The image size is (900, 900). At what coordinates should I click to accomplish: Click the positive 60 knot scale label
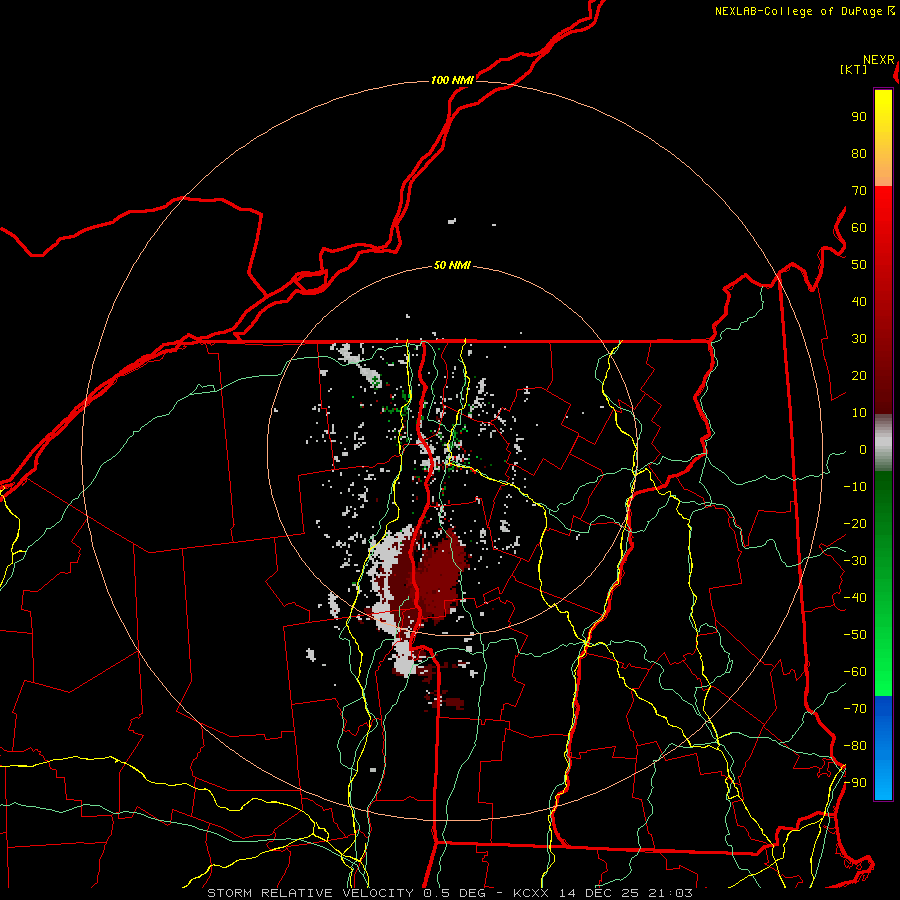coord(859,227)
